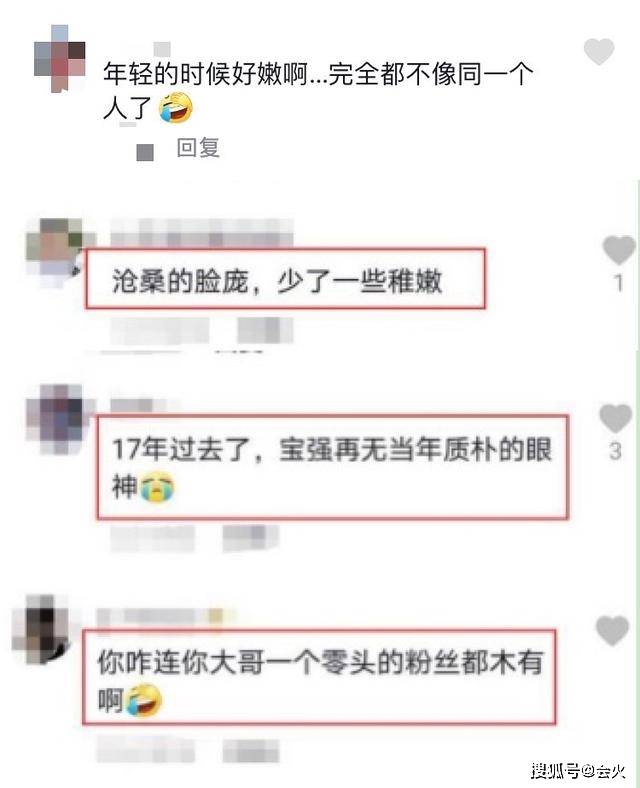
Task: Open the avatar of the 年轻的时候 commenter
Action: pos(59,59)
